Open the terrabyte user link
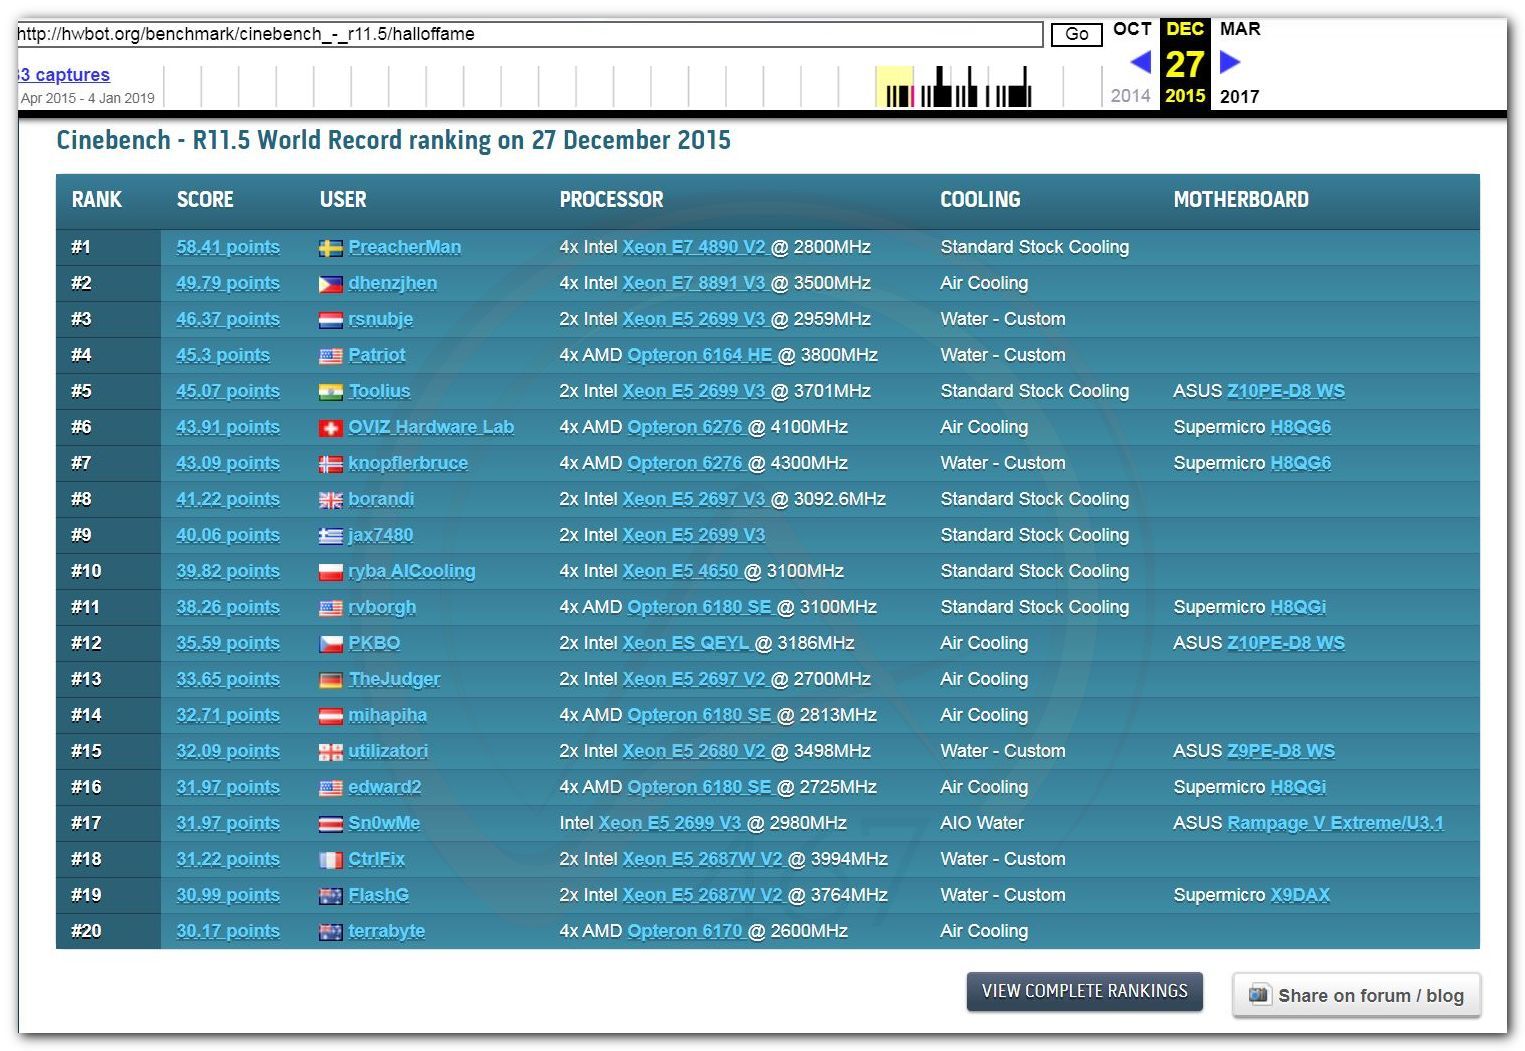 click(387, 932)
